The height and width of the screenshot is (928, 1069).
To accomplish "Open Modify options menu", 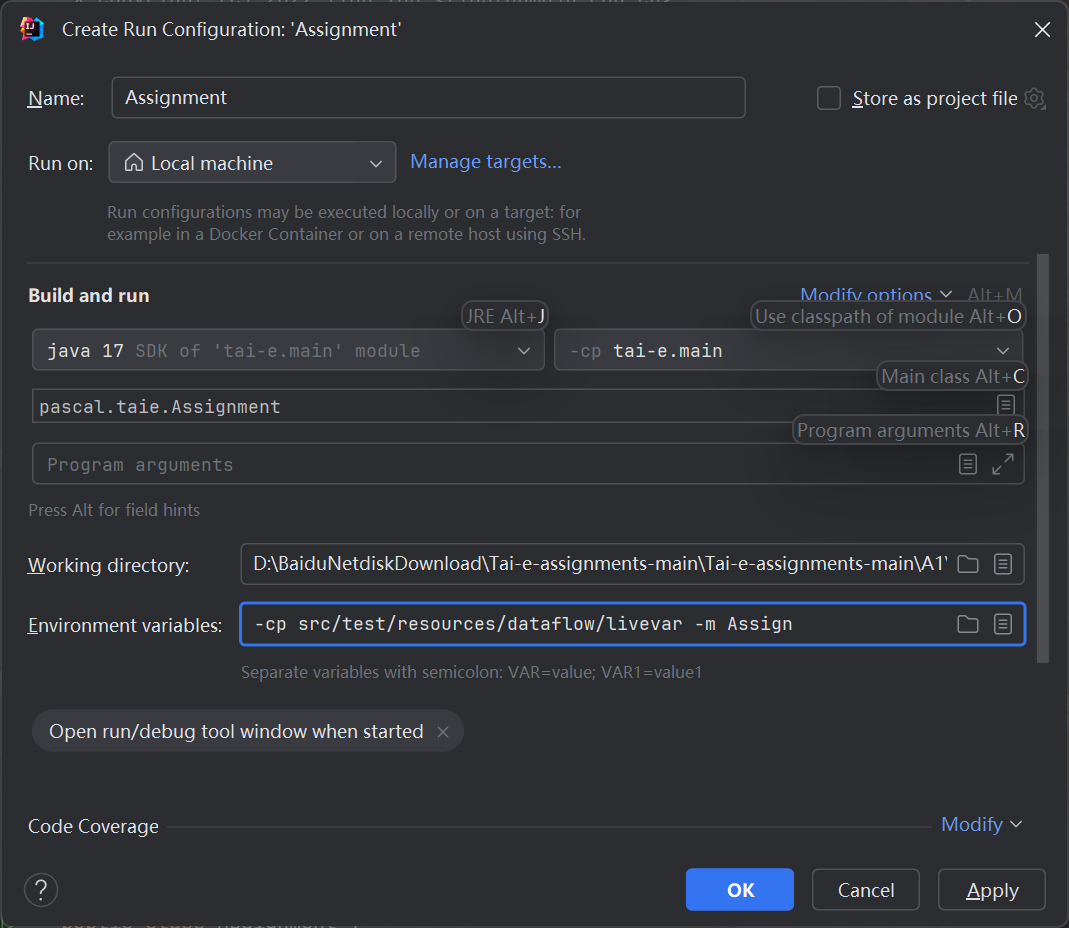I will [x=875, y=294].
